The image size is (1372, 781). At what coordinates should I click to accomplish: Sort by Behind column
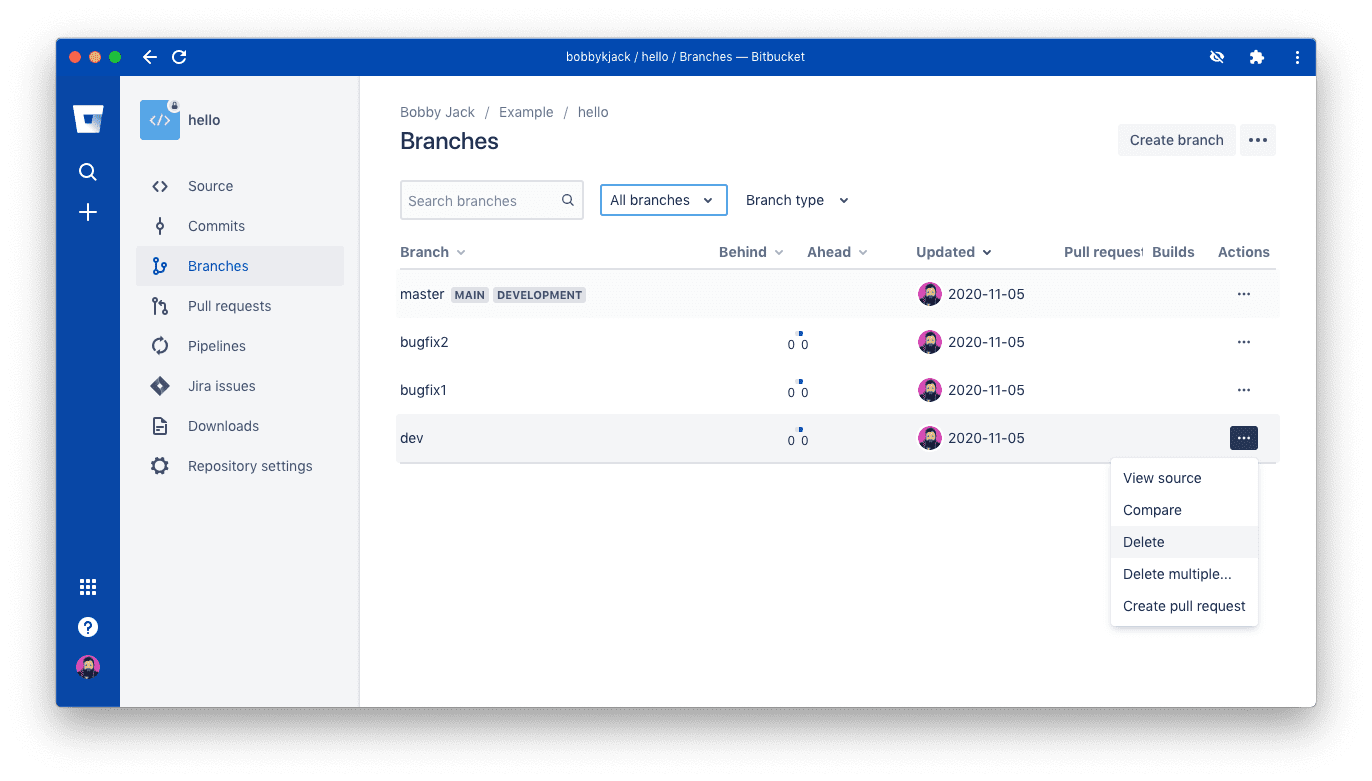pos(751,252)
